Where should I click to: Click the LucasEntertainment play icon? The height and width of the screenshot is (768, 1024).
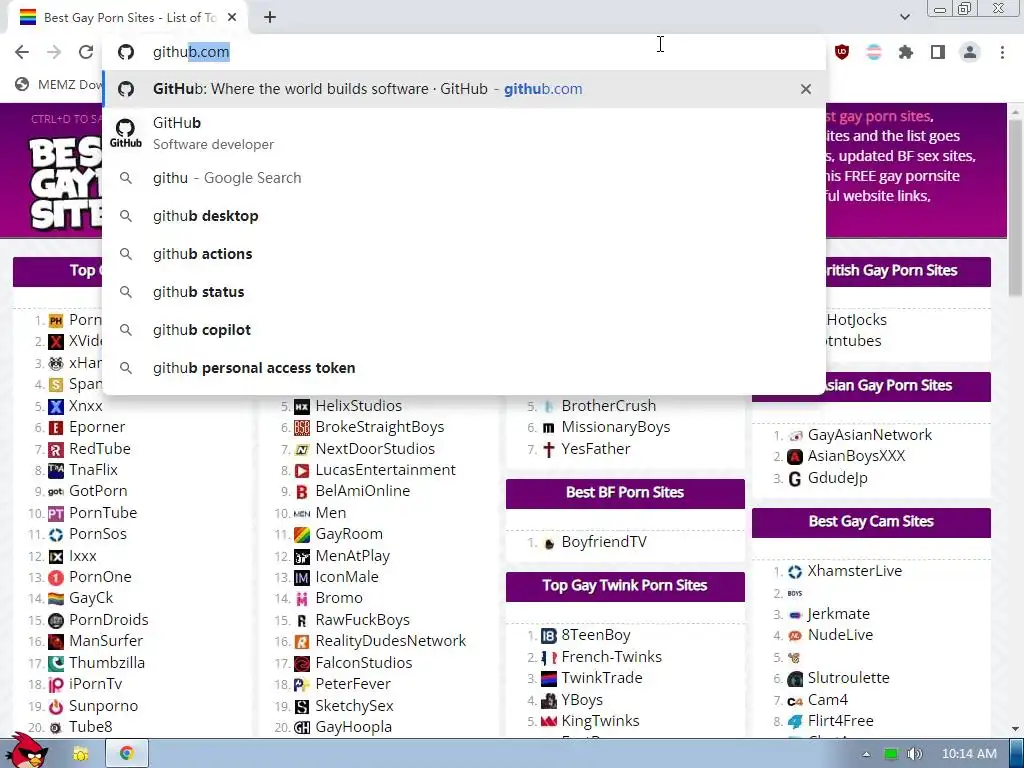[x=302, y=470]
